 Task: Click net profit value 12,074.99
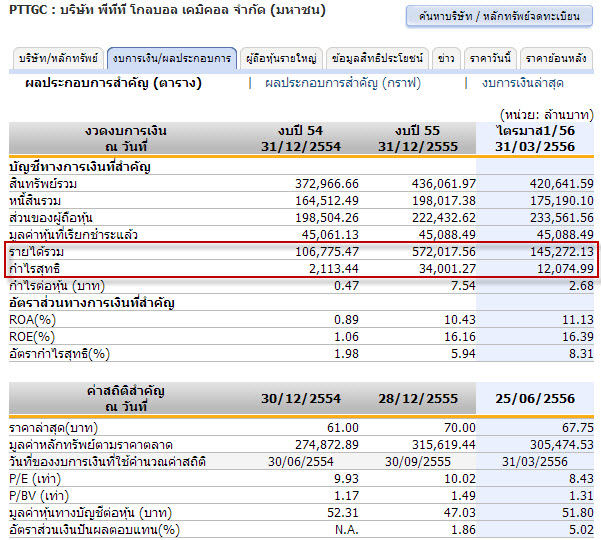pos(565,269)
